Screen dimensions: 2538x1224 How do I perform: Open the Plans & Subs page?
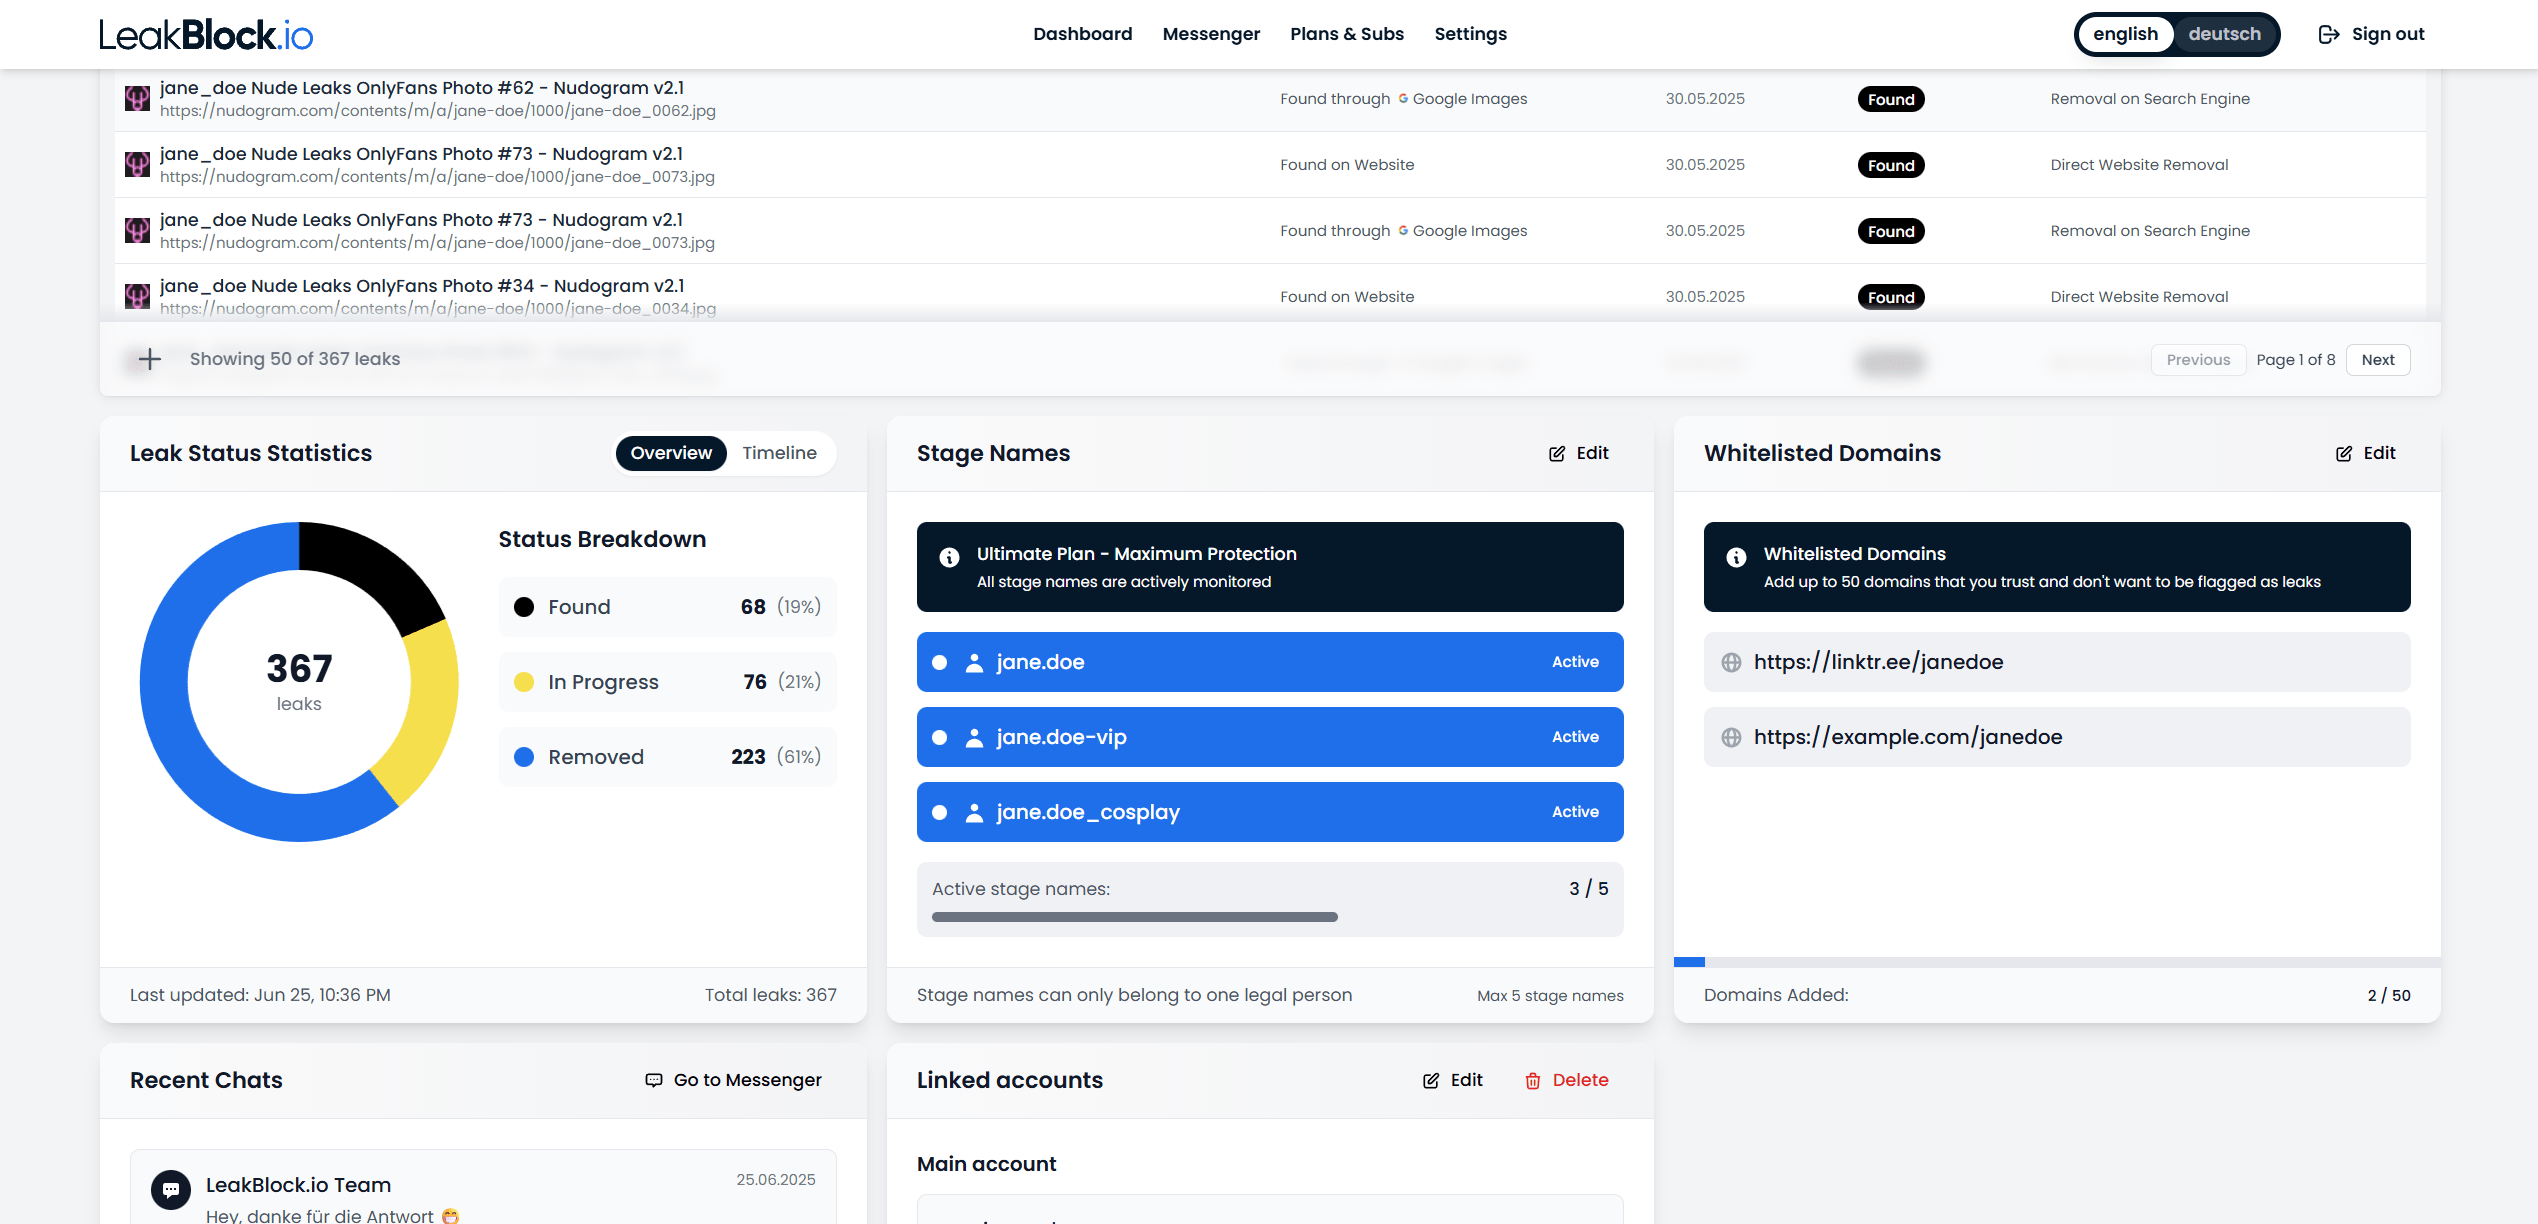[x=1347, y=33]
